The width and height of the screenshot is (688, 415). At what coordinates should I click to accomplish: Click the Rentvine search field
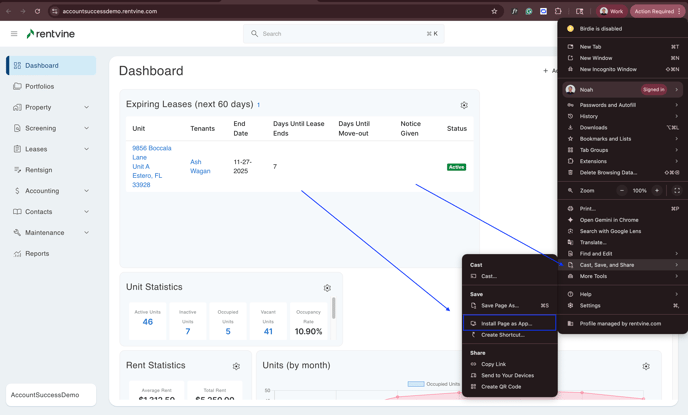pyautogui.click(x=343, y=34)
